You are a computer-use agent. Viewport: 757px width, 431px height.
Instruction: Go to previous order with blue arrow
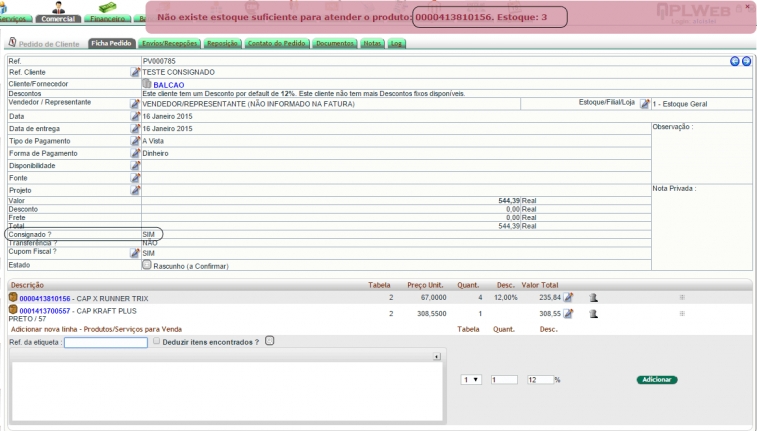pyautogui.click(x=735, y=61)
